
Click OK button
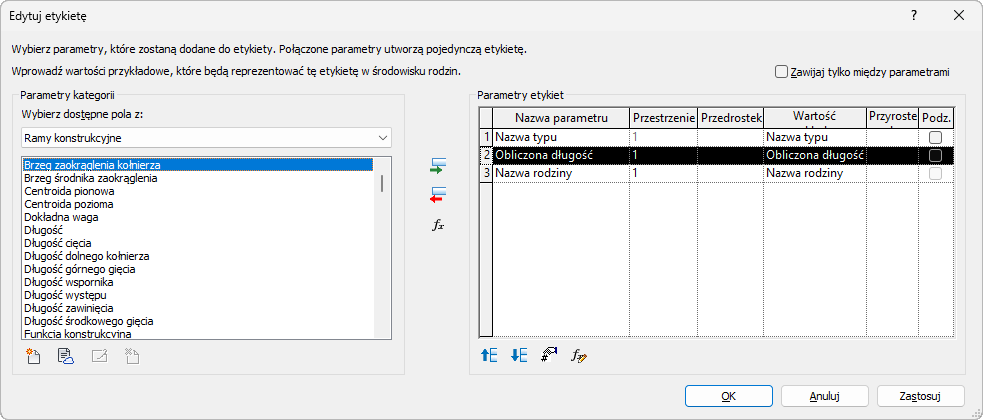point(729,396)
